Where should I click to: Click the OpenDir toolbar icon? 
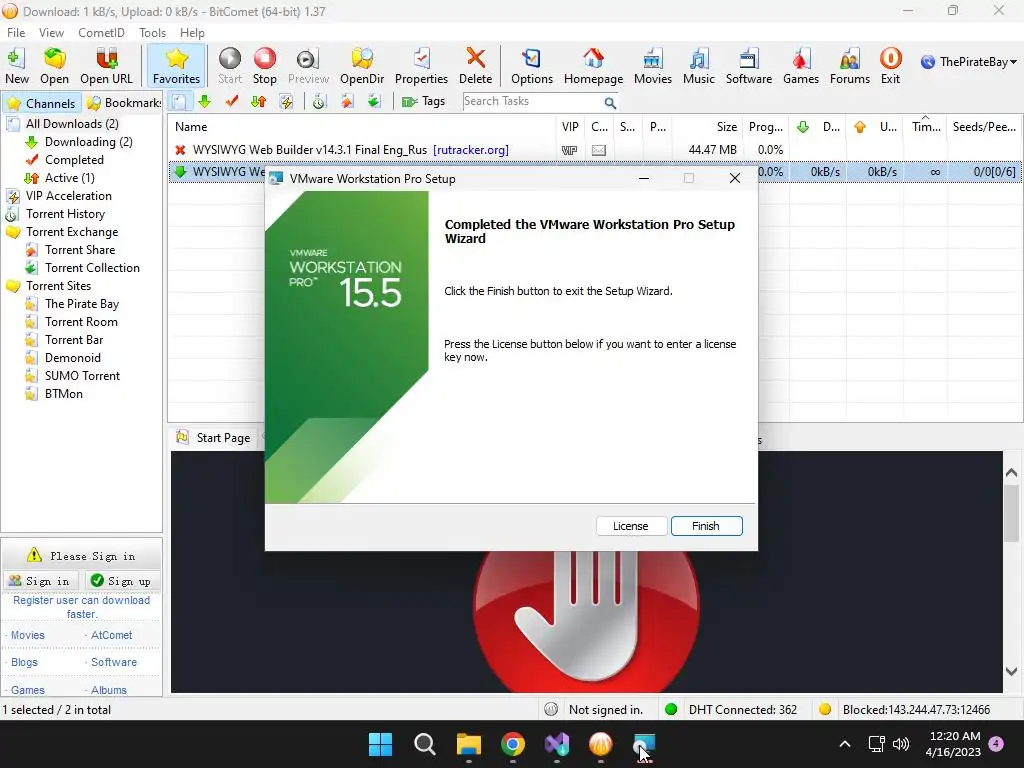point(362,66)
